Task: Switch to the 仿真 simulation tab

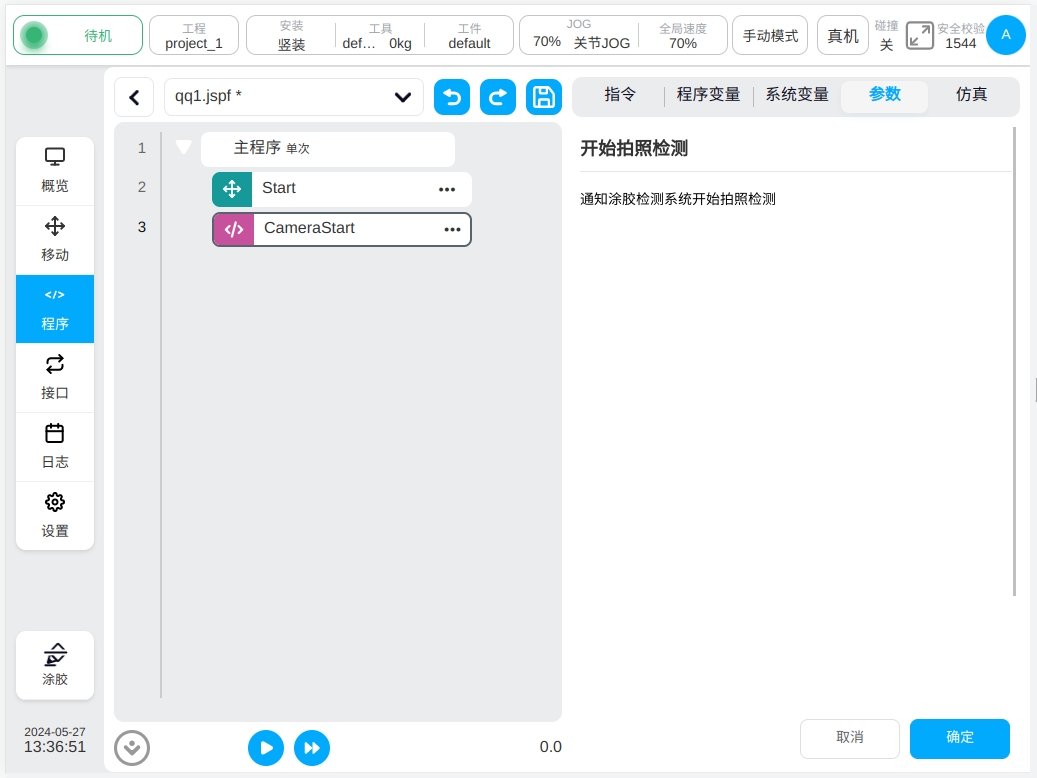Action: pyautogui.click(x=971, y=95)
